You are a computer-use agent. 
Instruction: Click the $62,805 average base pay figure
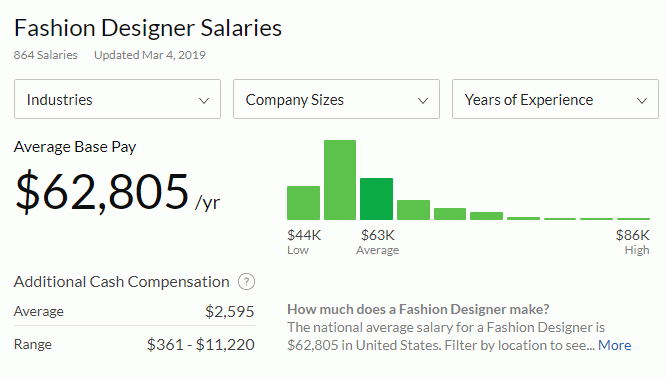click(102, 191)
